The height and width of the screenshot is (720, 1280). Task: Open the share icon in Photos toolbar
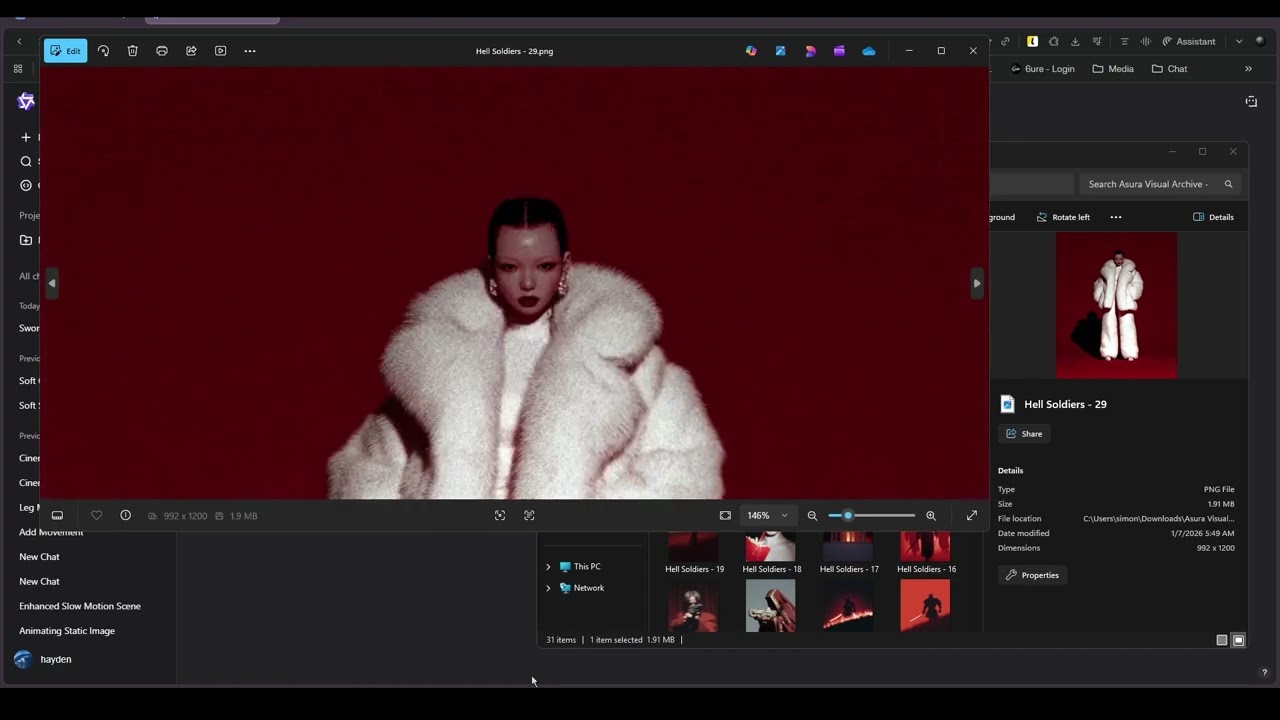pyautogui.click(x=191, y=51)
